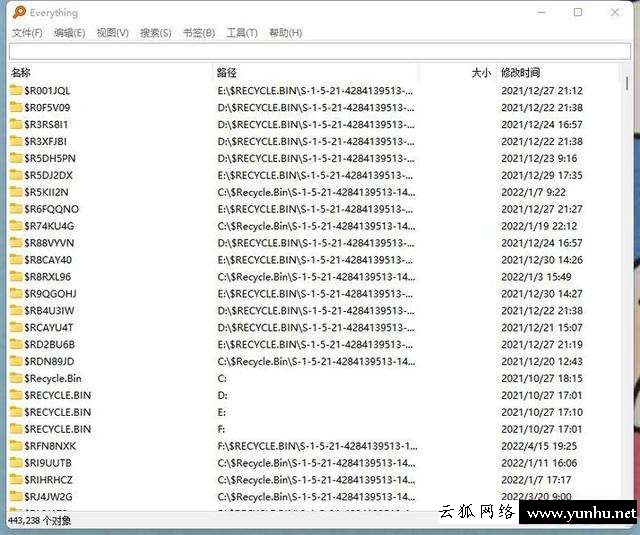The image size is (640, 535).
Task: Click the Everything search input box
Action: point(320,51)
